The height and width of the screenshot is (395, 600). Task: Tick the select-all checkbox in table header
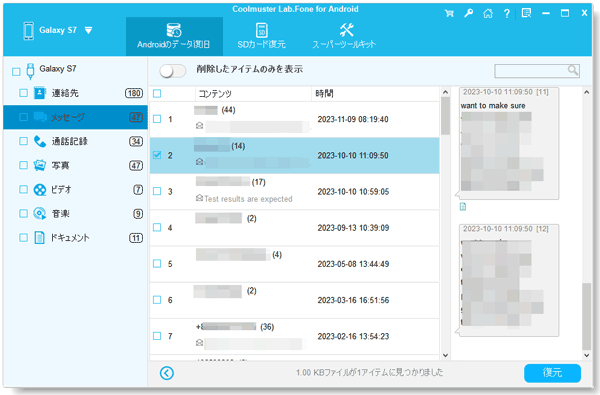coord(157,93)
